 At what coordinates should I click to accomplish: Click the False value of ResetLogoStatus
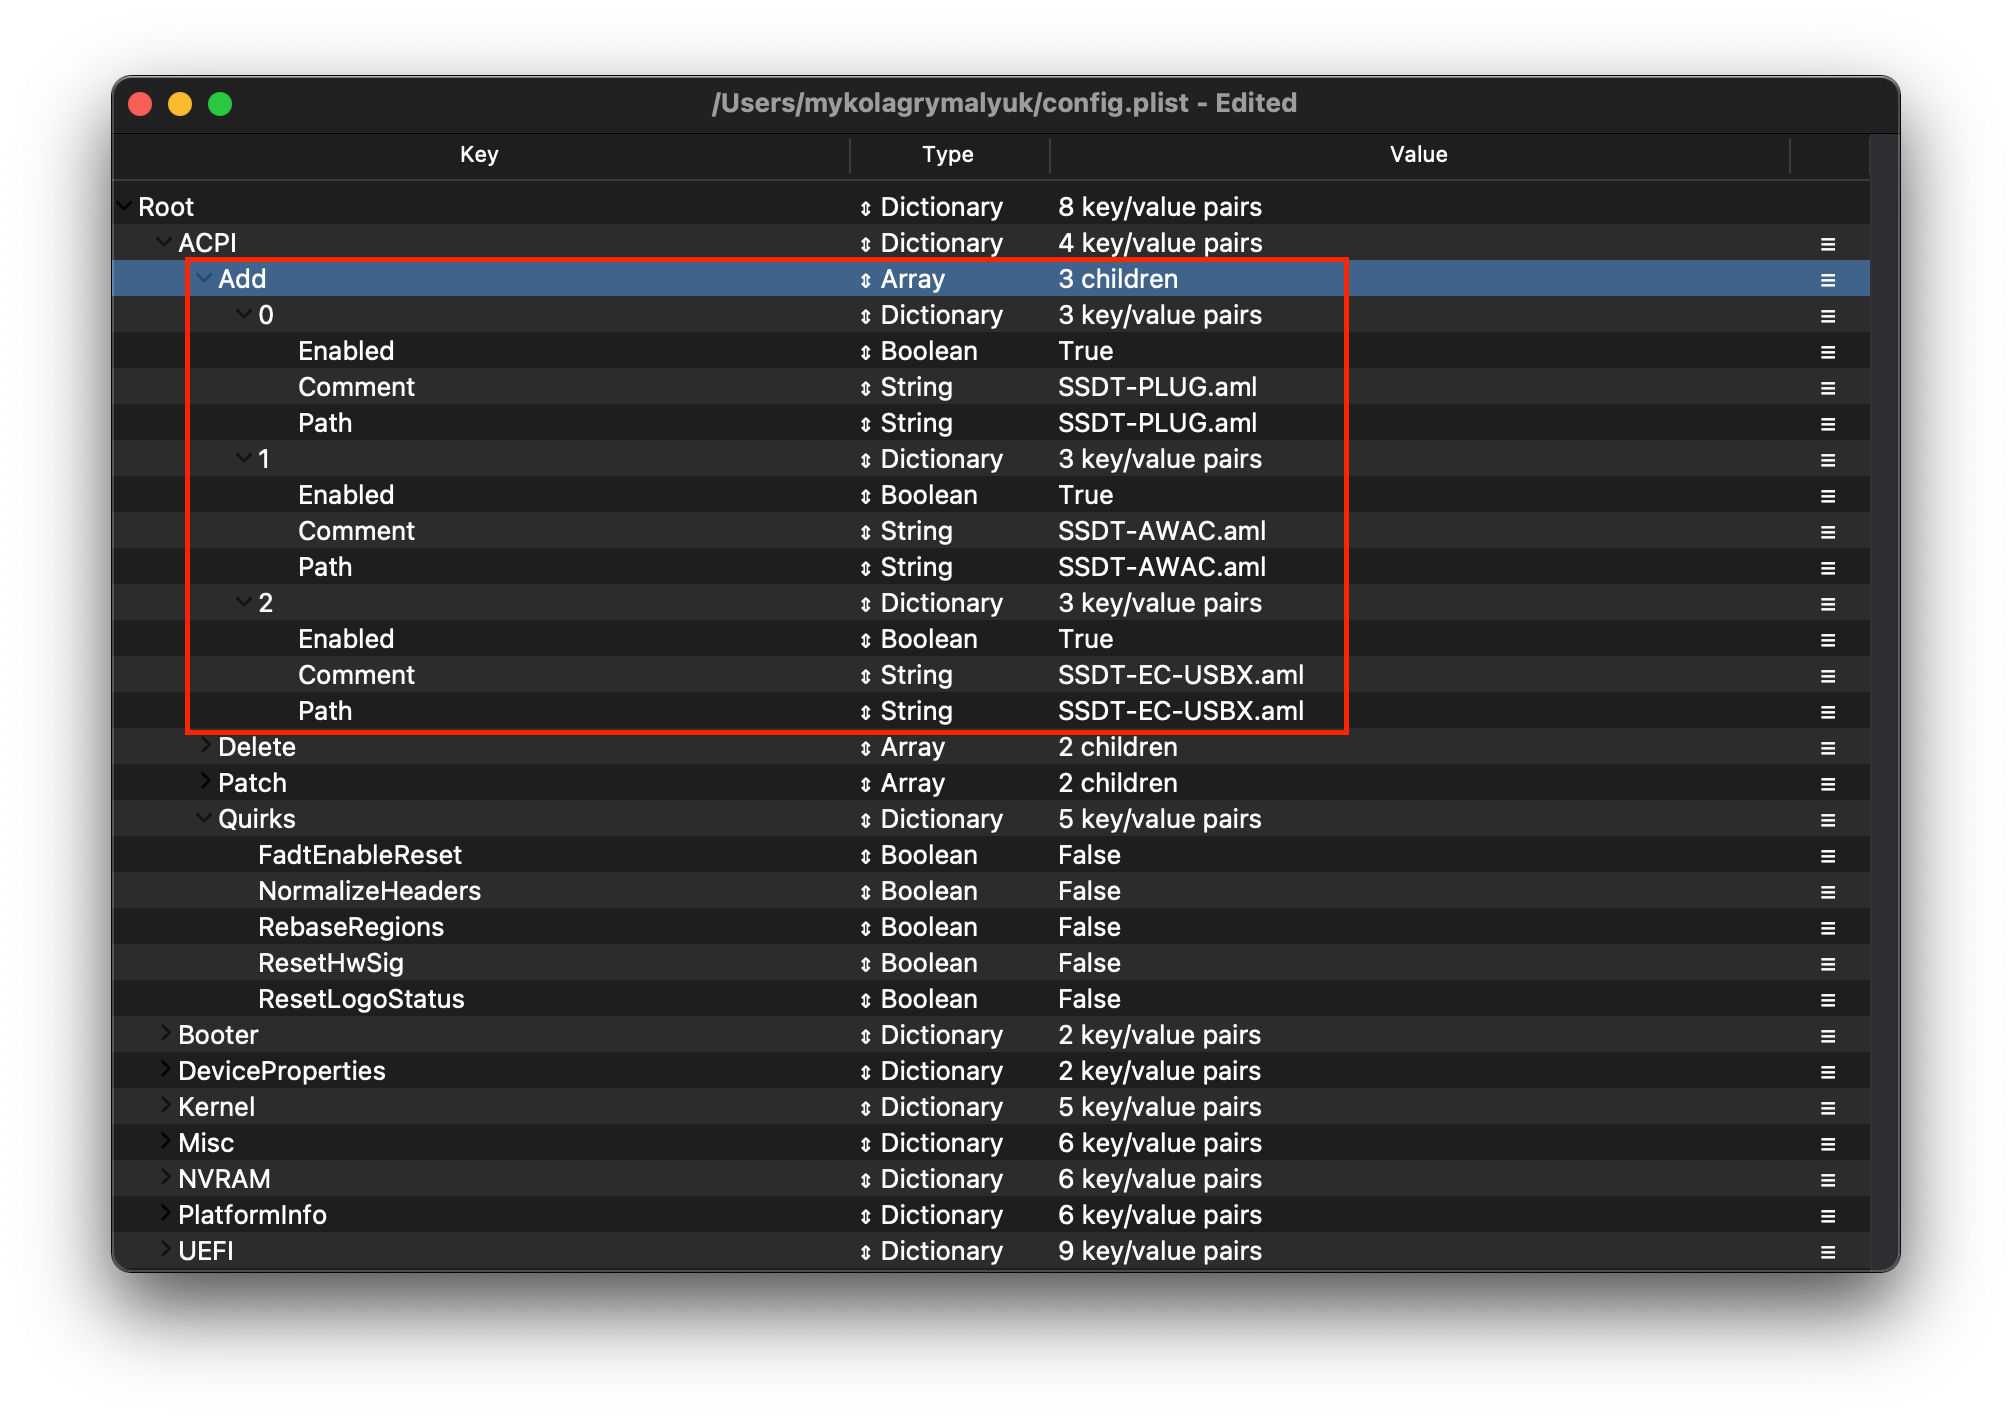[1089, 999]
